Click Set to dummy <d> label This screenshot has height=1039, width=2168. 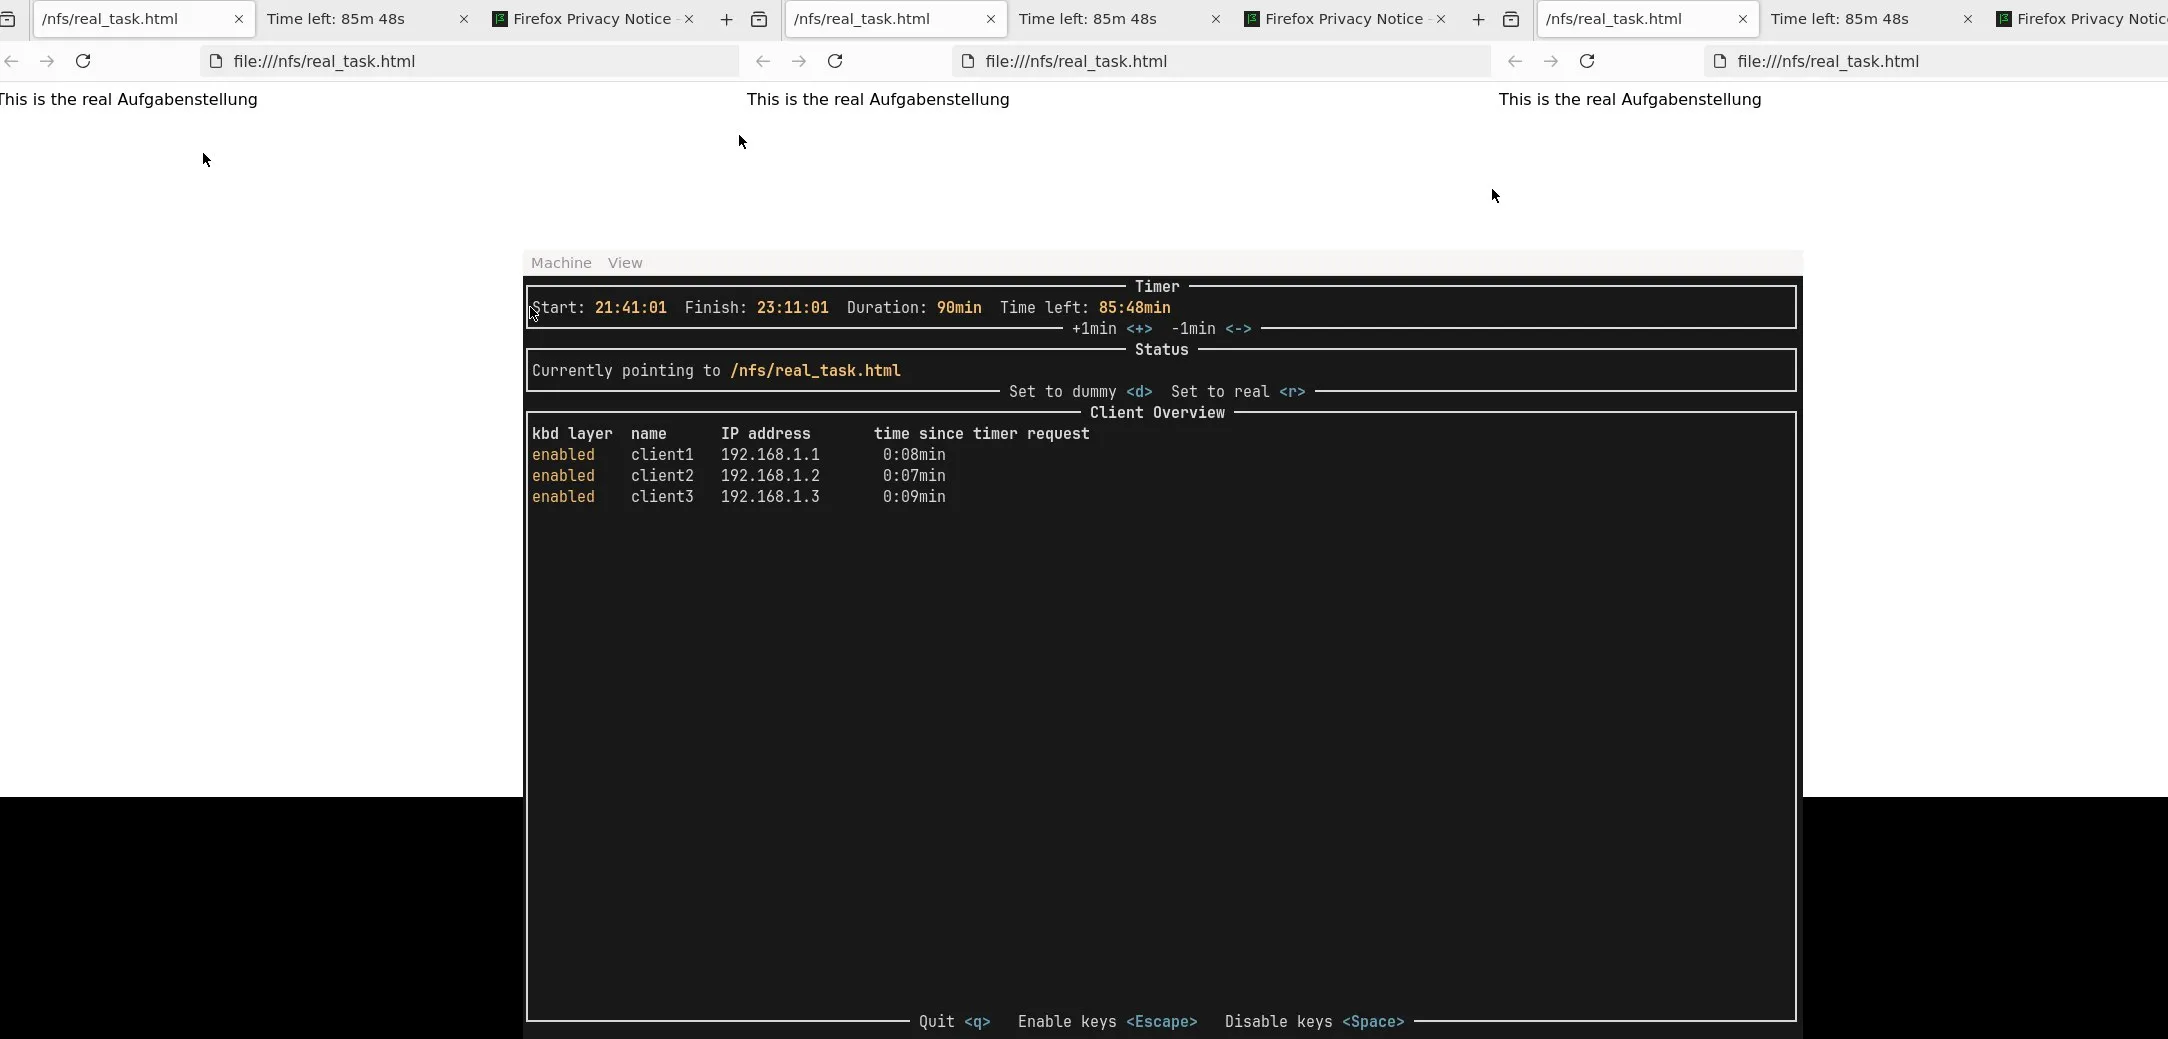(x=1081, y=392)
